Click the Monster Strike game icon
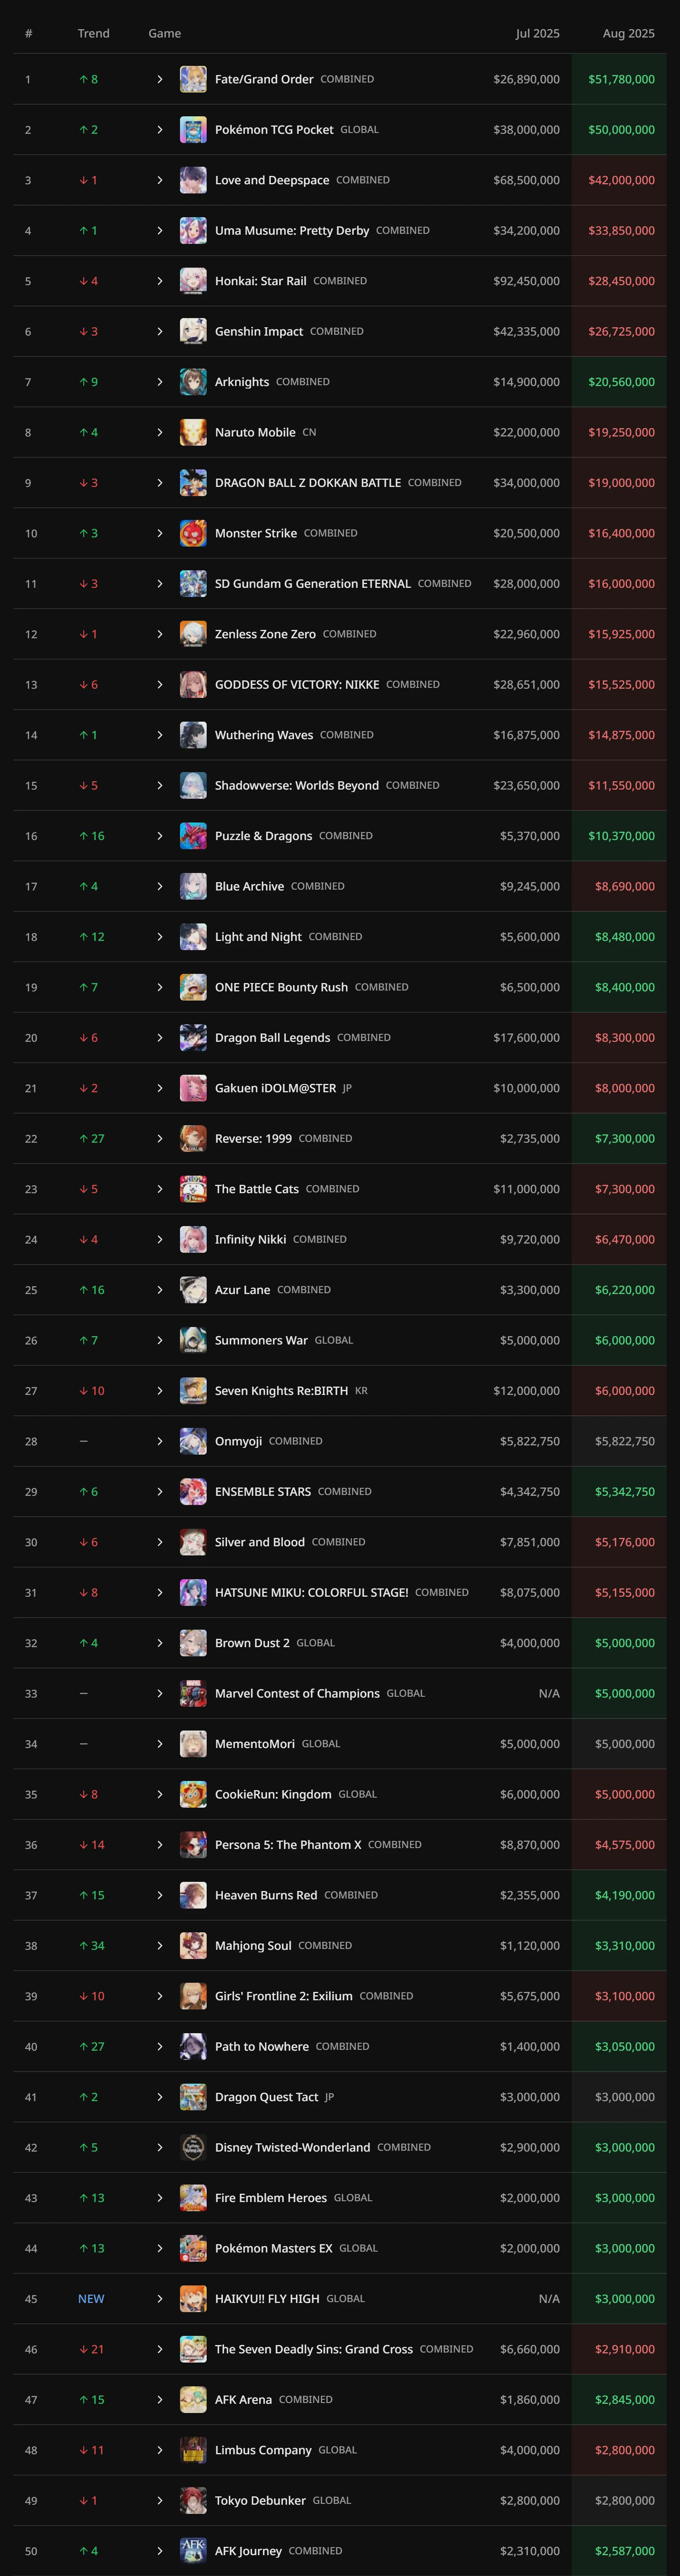Viewport: 680px width, 2576px height. point(193,533)
